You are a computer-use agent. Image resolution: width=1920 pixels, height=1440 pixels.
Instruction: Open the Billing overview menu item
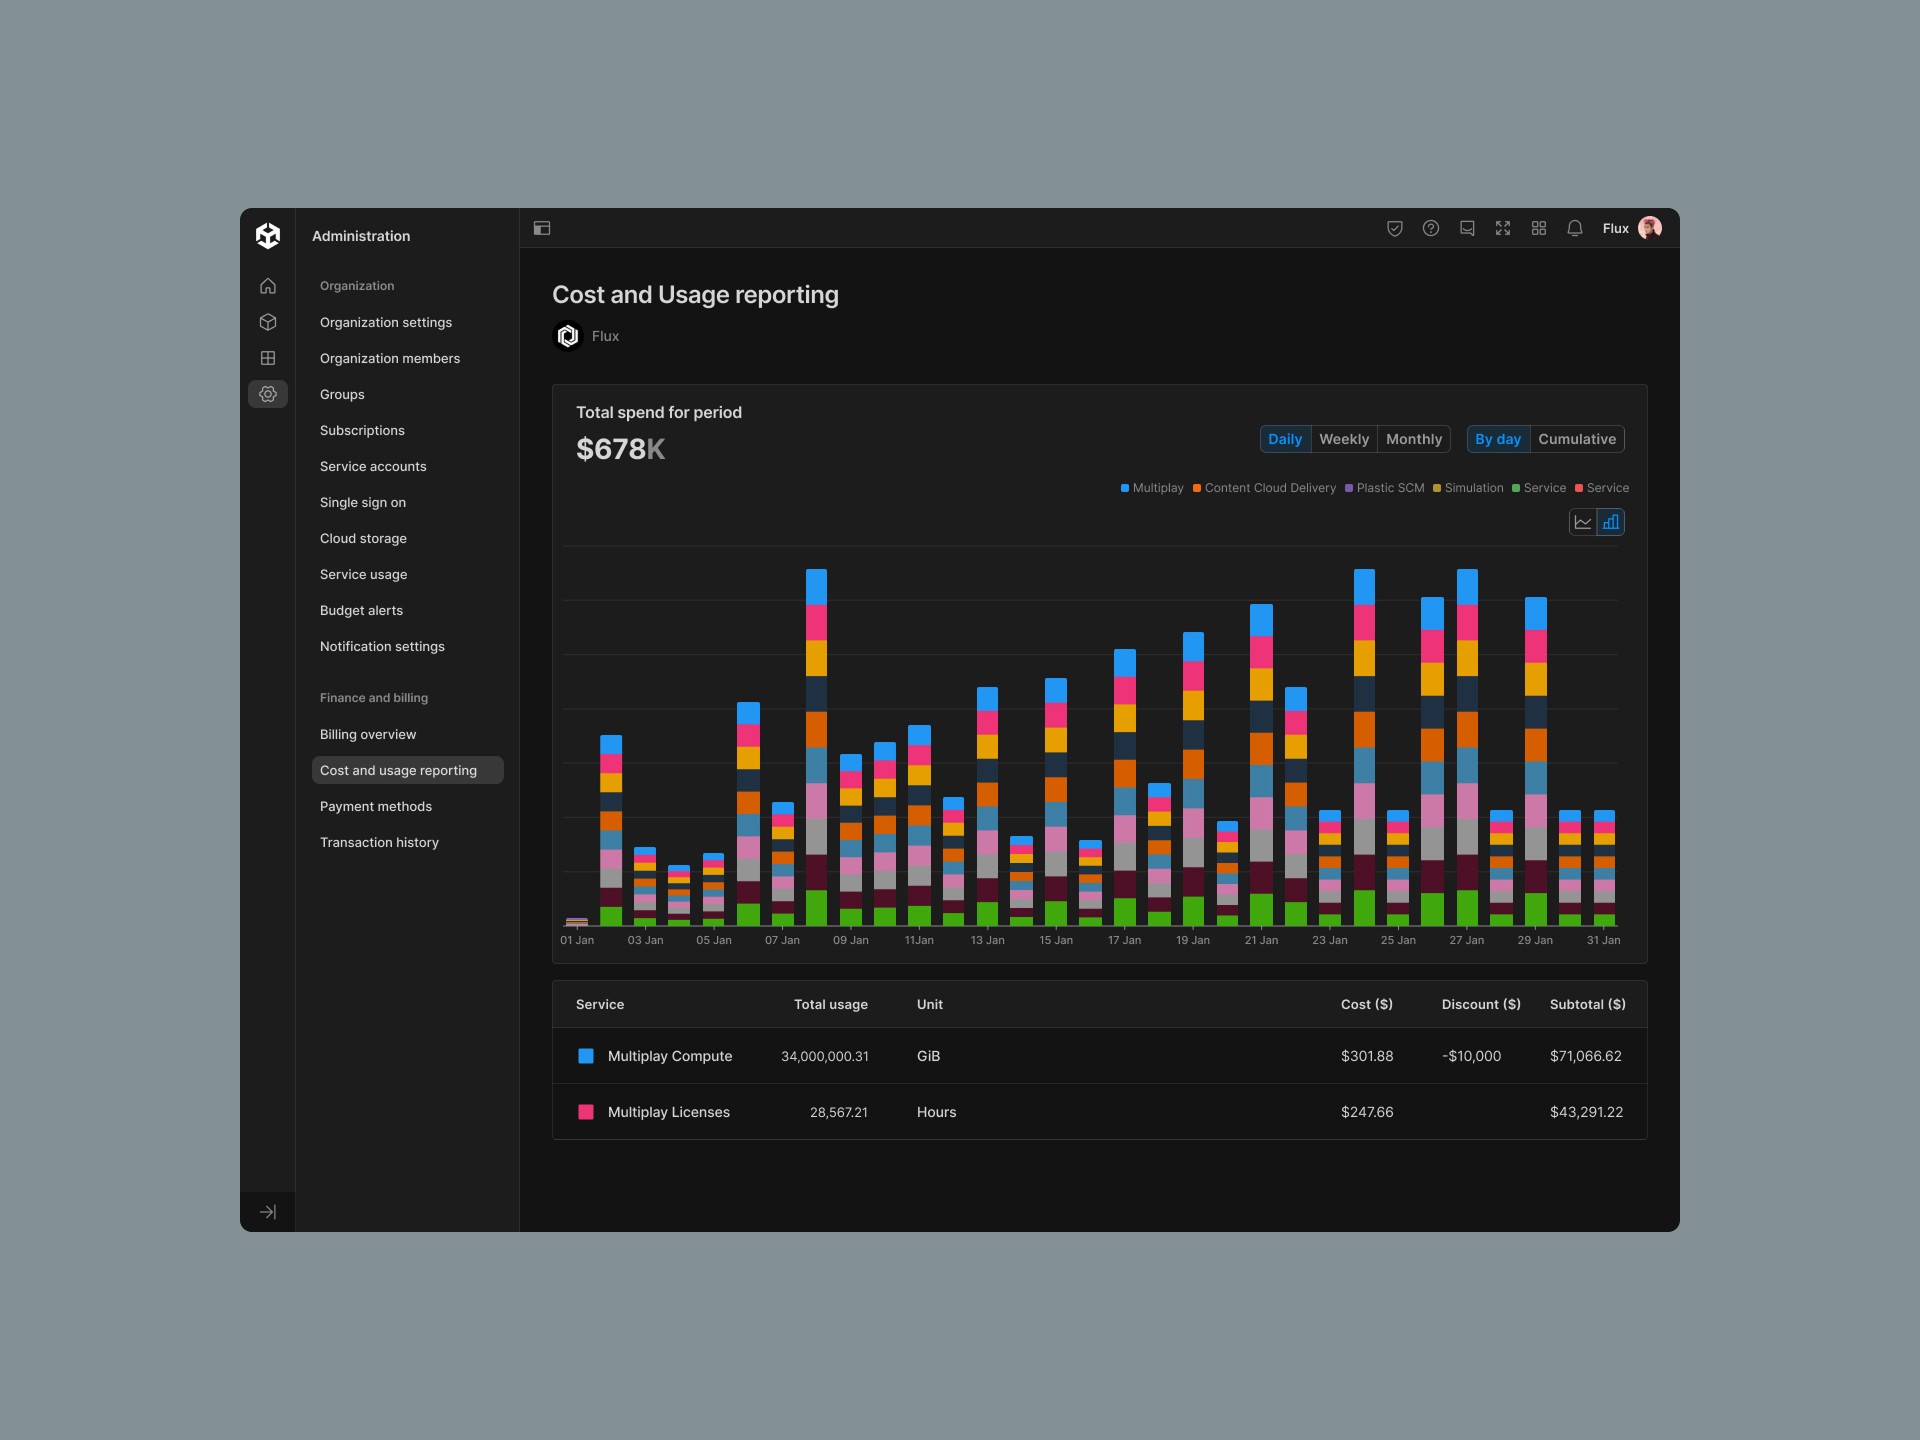(367, 734)
